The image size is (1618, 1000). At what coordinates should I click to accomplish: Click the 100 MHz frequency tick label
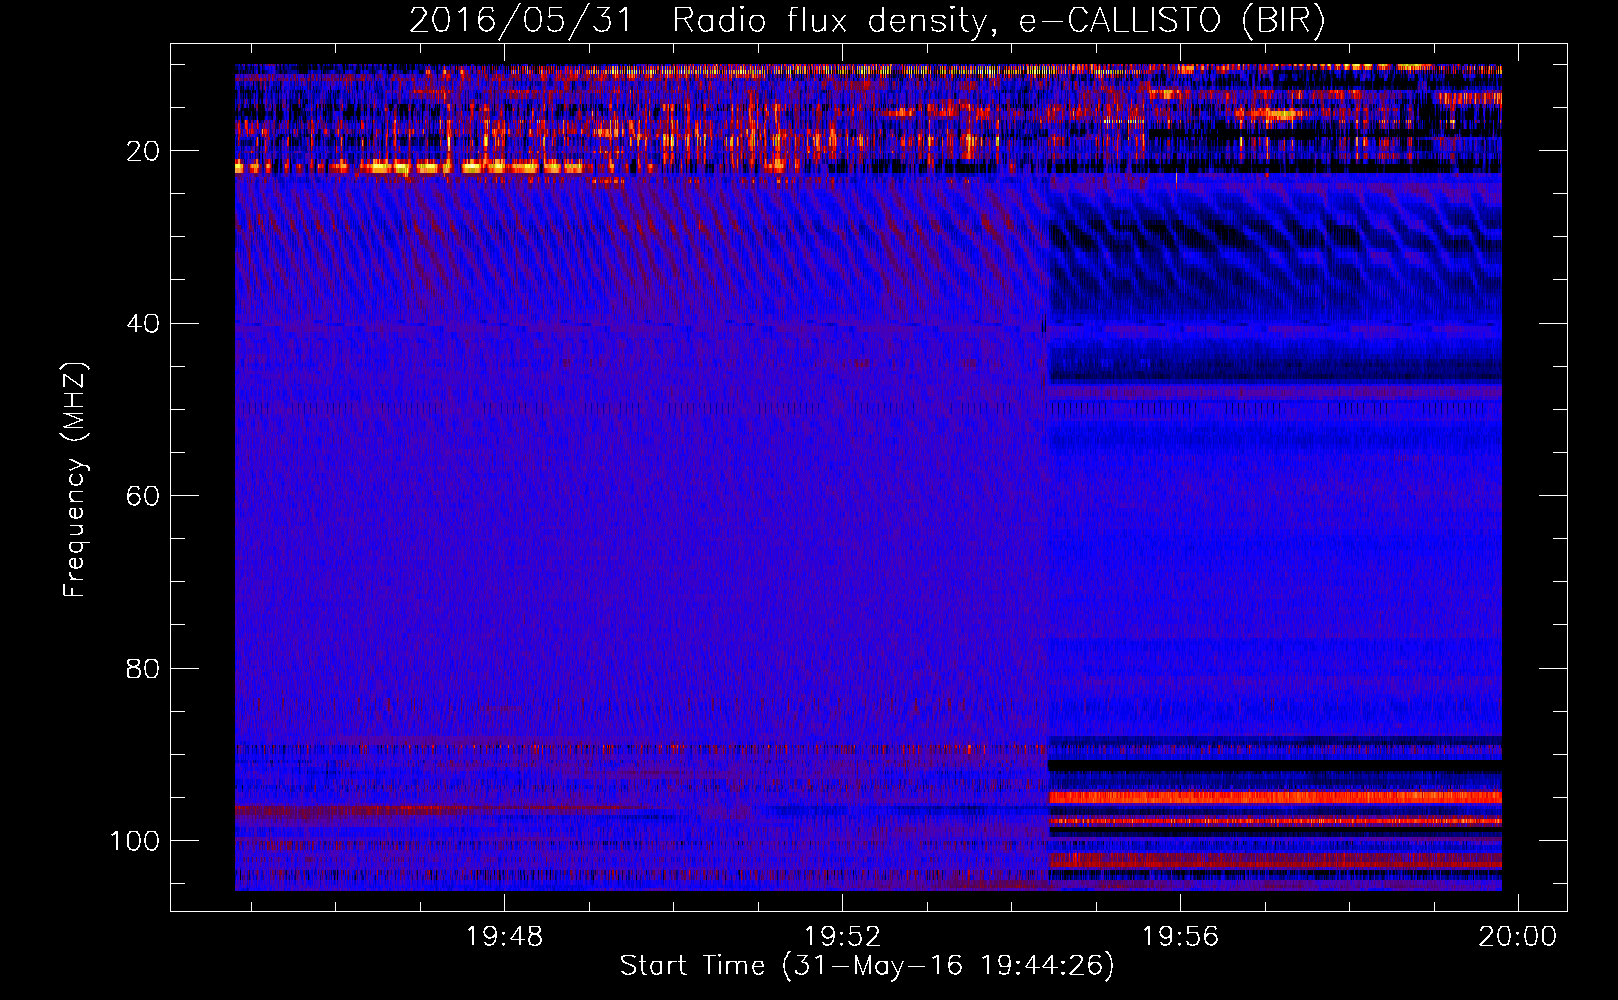(135, 840)
